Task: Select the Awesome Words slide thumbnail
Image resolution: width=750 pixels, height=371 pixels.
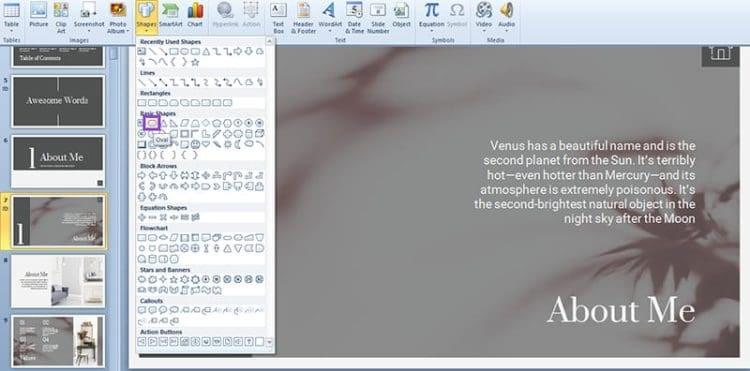Action: 58,101
